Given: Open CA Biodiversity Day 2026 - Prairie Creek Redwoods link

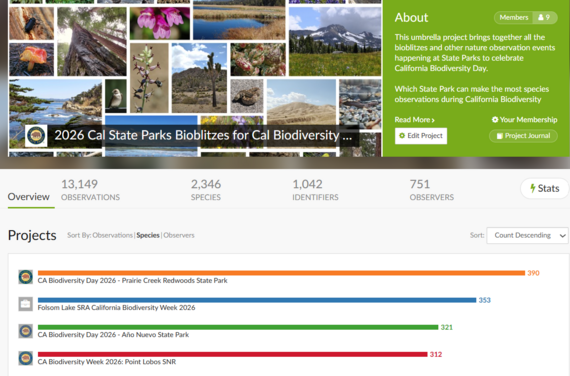Looking at the screenshot, I should click(133, 281).
